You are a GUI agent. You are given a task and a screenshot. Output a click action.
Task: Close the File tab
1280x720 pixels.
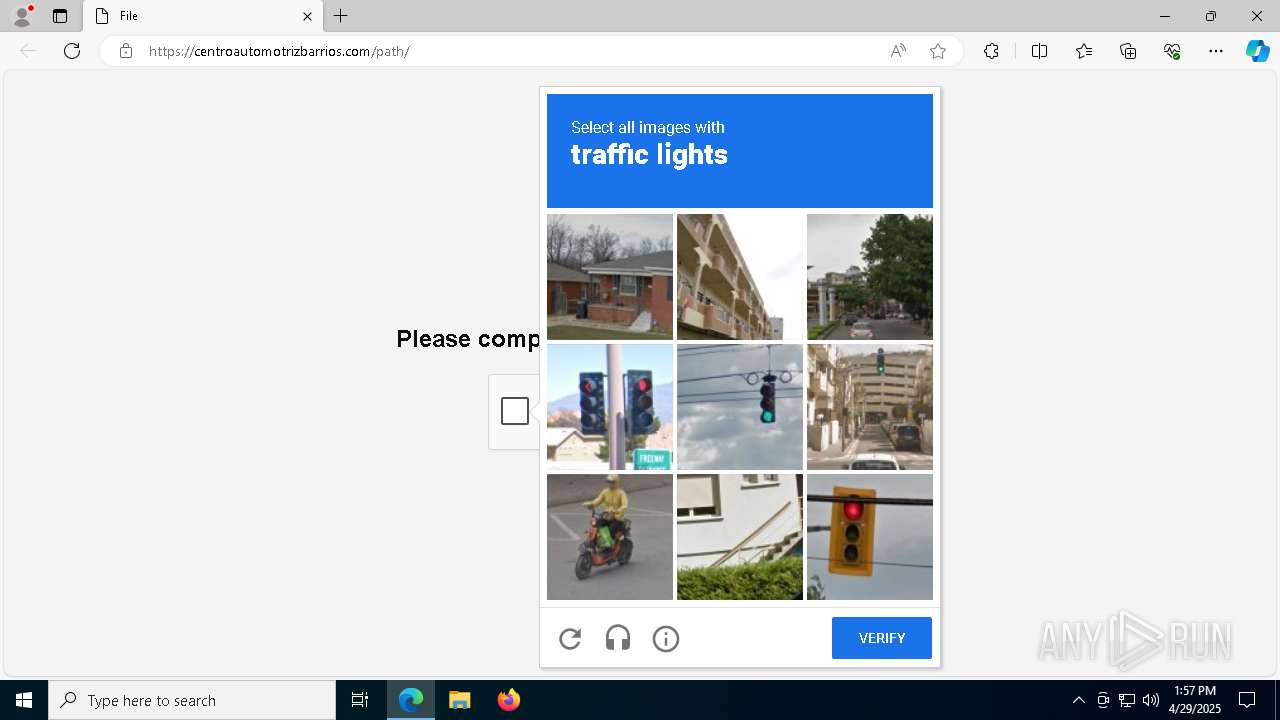[x=307, y=16]
